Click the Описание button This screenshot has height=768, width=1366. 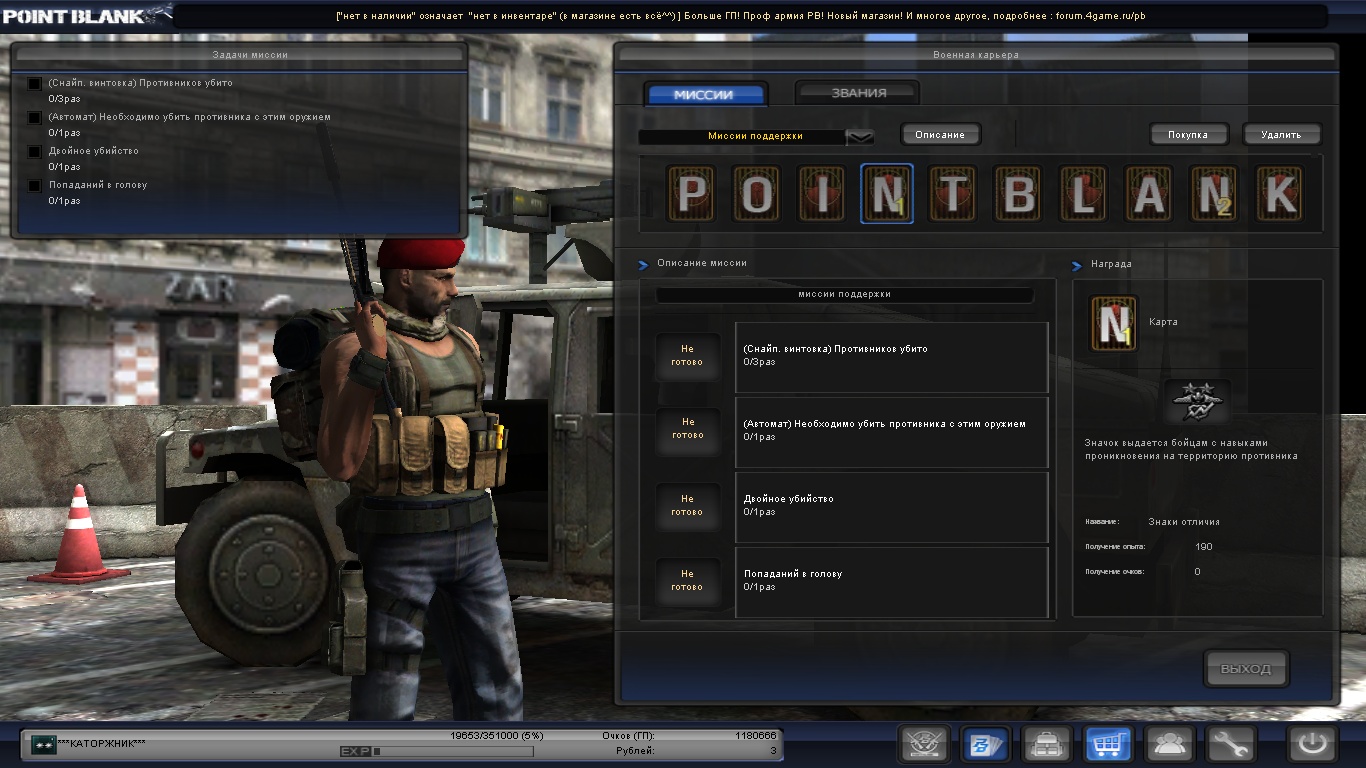pyautogui.click(x=940, y=134)
